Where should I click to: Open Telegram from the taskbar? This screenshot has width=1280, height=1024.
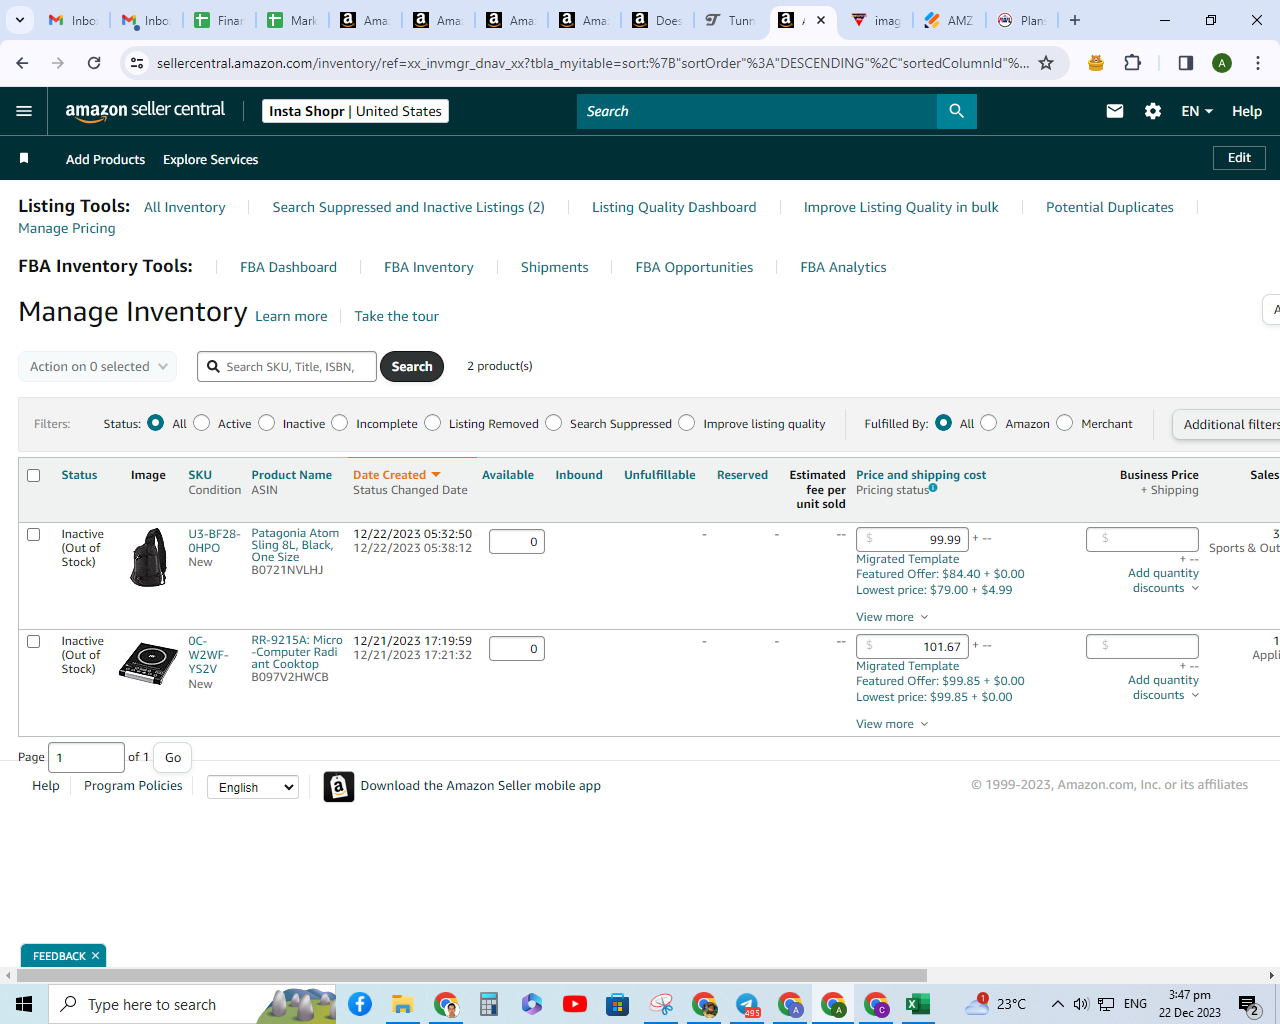tap(747, 1004)
